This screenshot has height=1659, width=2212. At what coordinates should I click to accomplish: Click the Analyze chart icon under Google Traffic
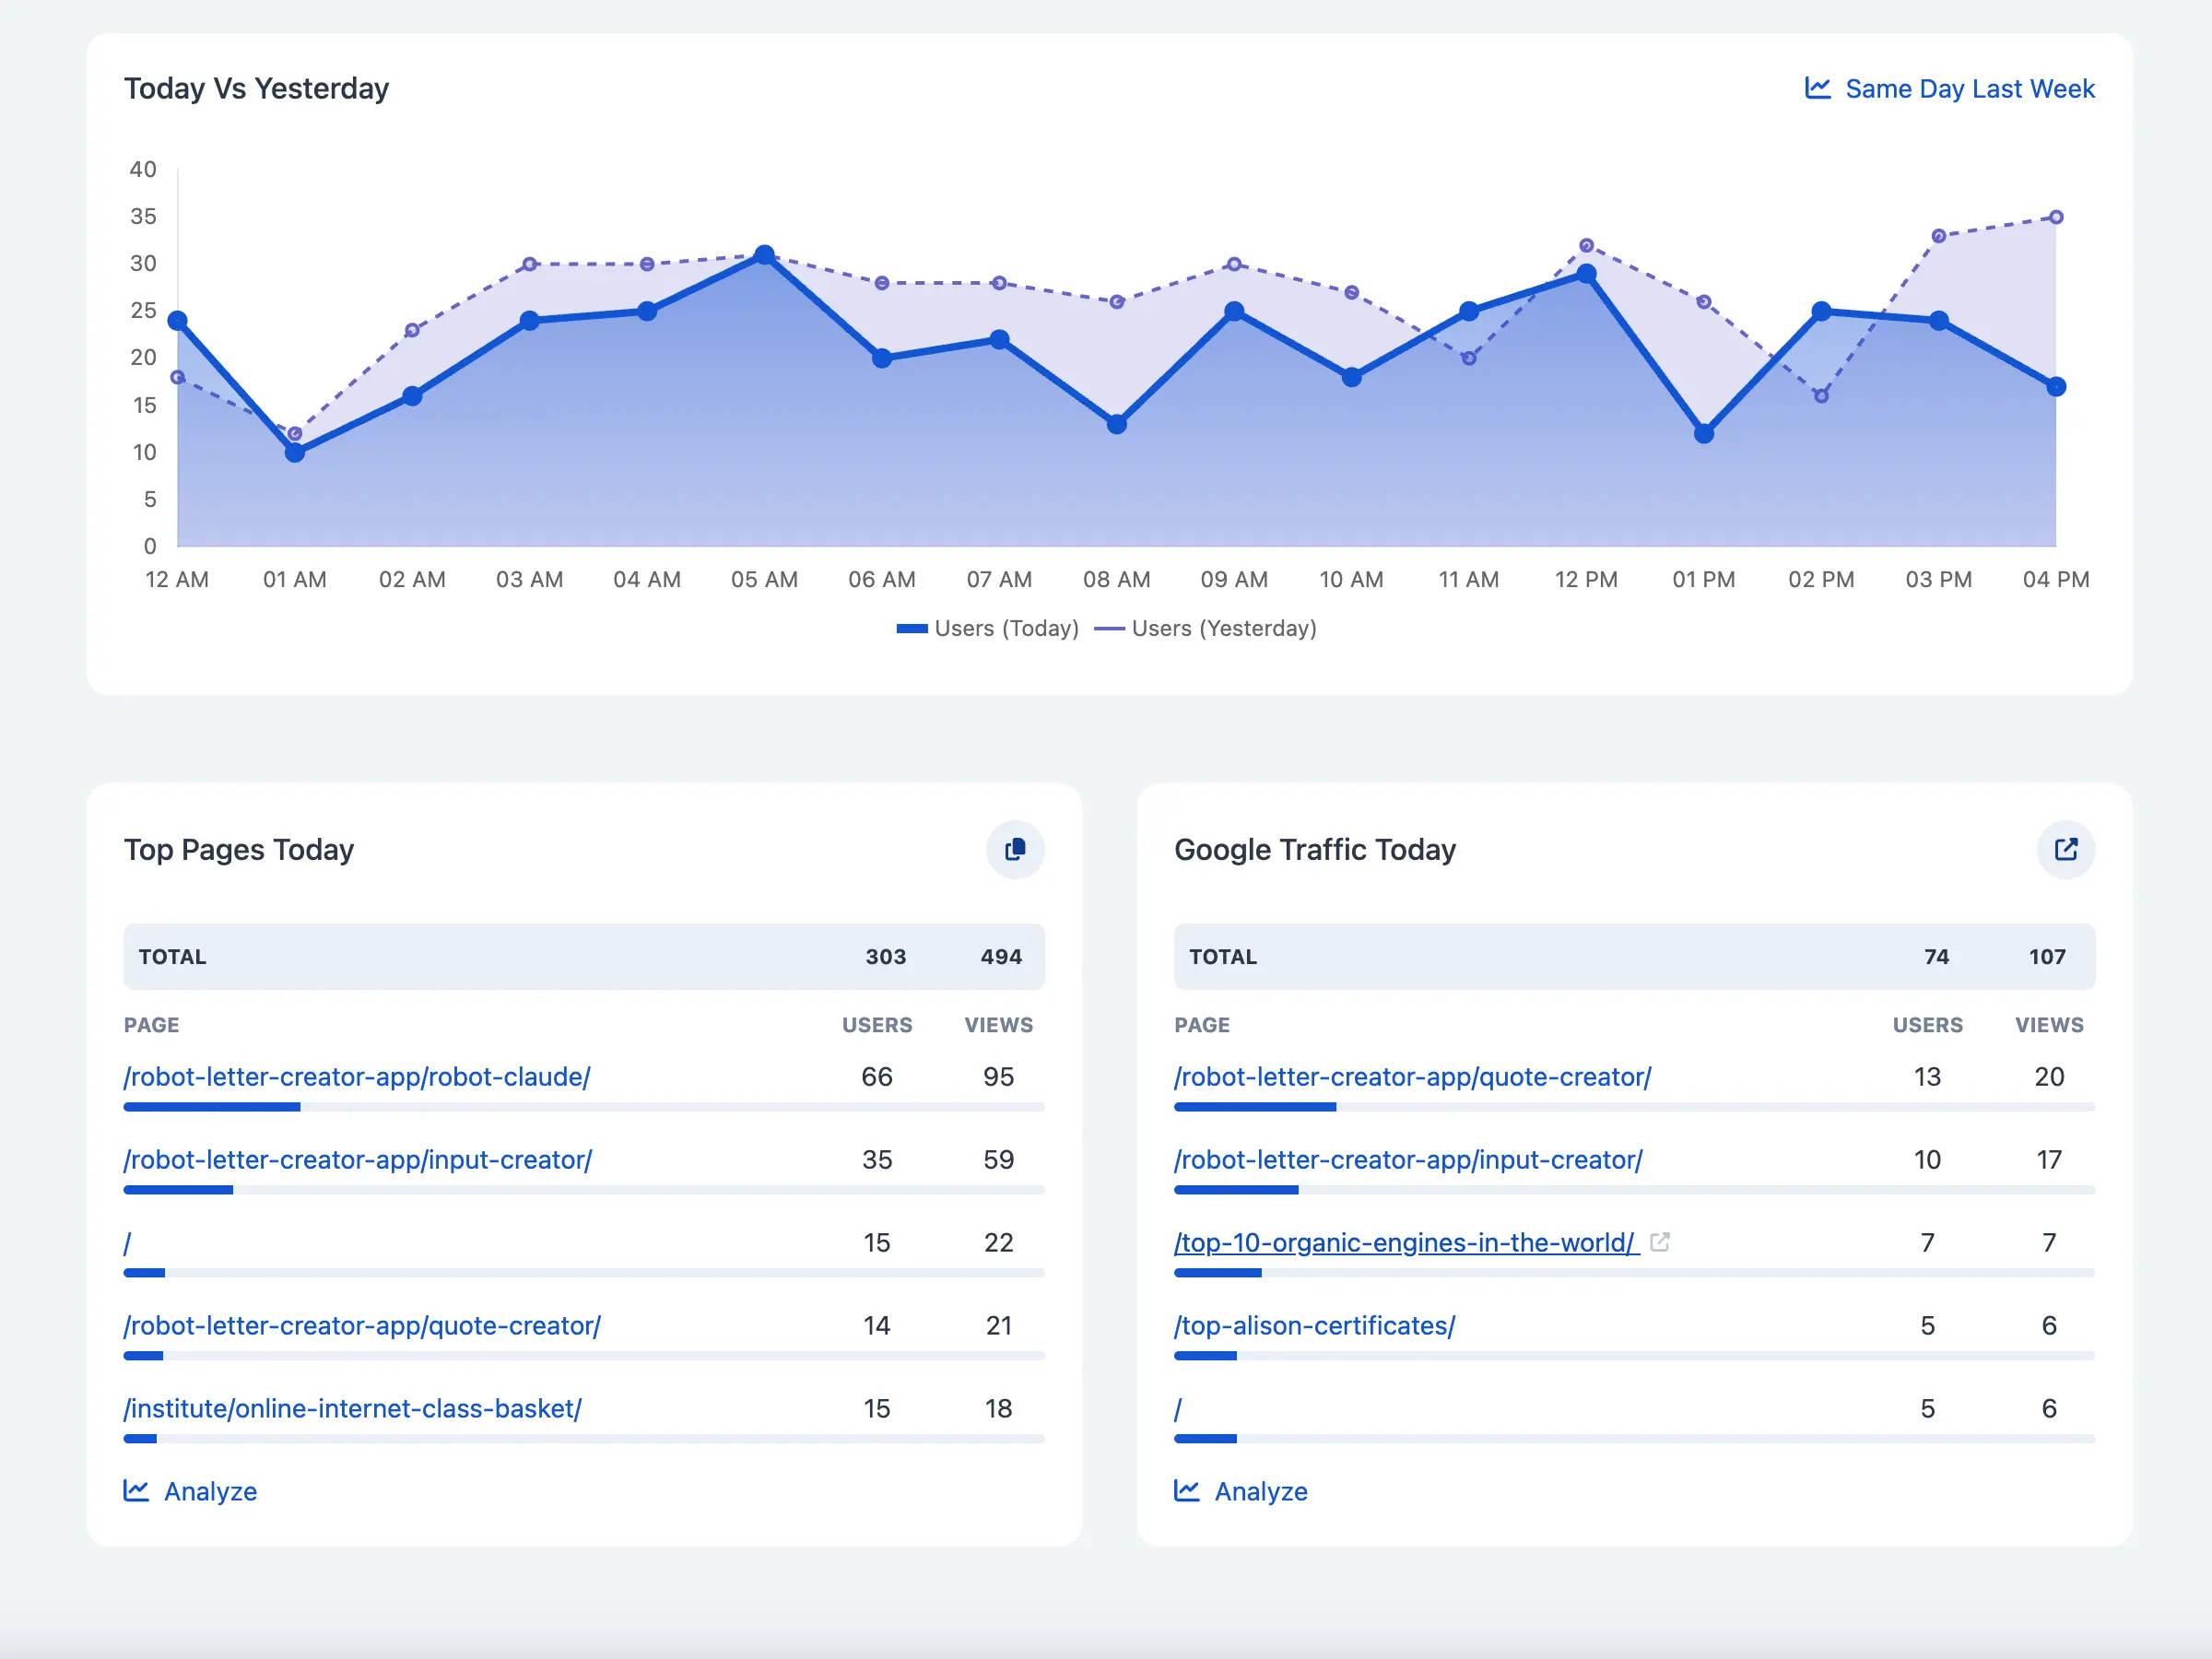pos(1186,1490)
